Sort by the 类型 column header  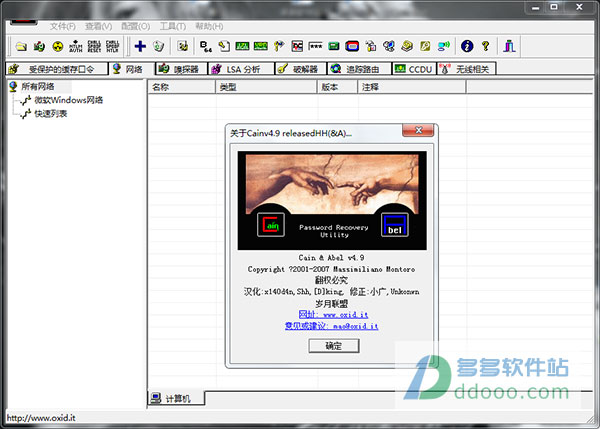coord(267,87)
